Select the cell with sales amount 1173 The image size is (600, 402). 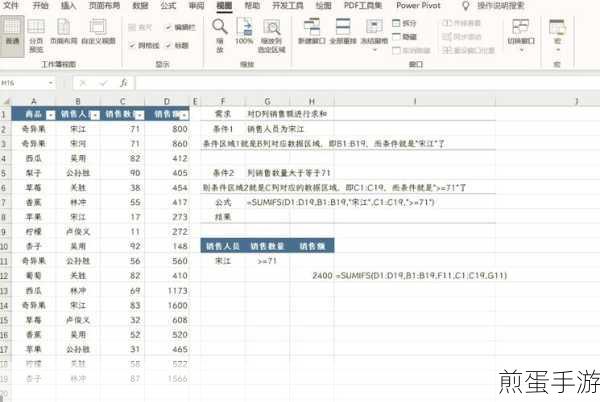tap(167, 291)
